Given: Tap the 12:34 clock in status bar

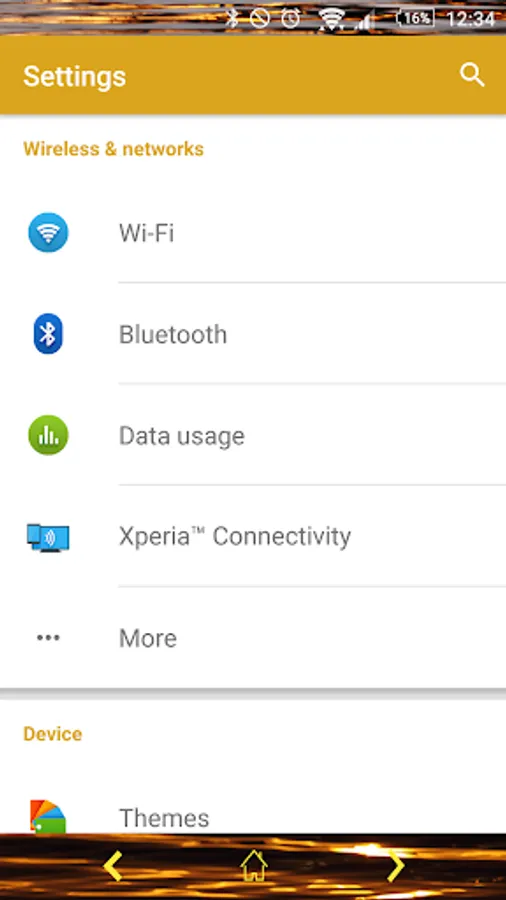Looking at the screenshot, I should coord(470,19).
